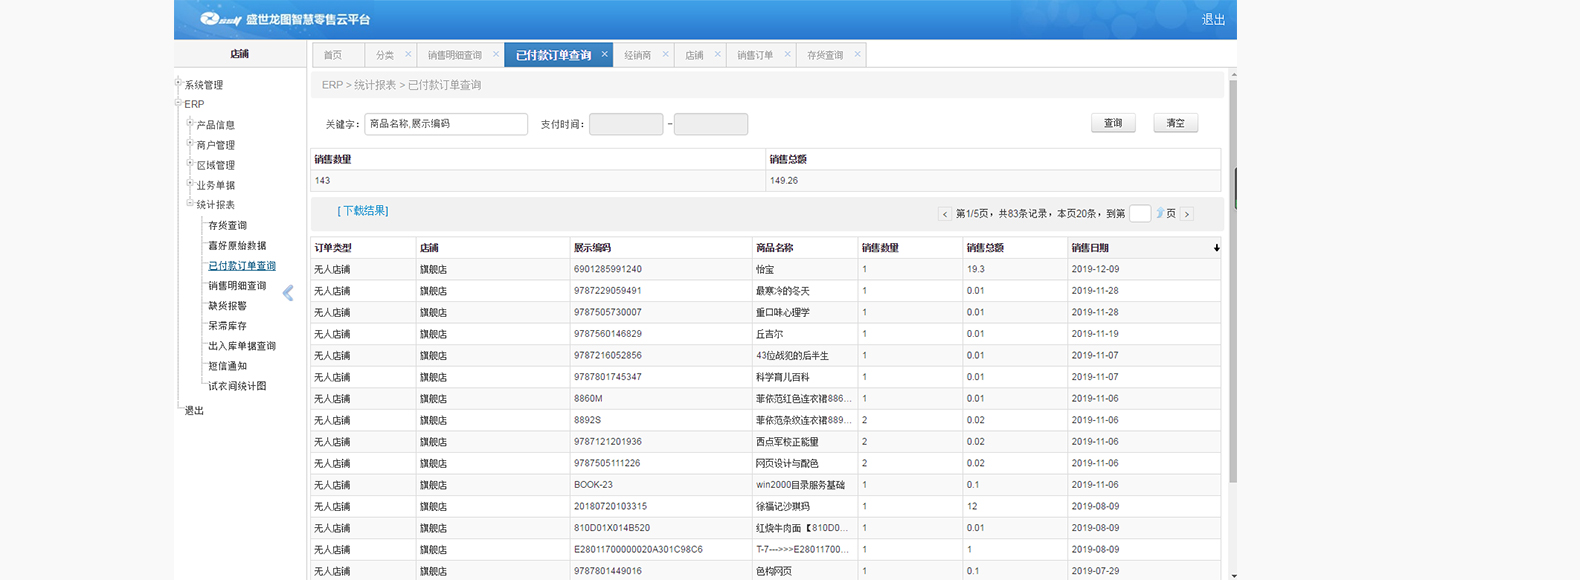Click the 支付时间 start date field
The image size is (1580, 580).
(626, 124)
